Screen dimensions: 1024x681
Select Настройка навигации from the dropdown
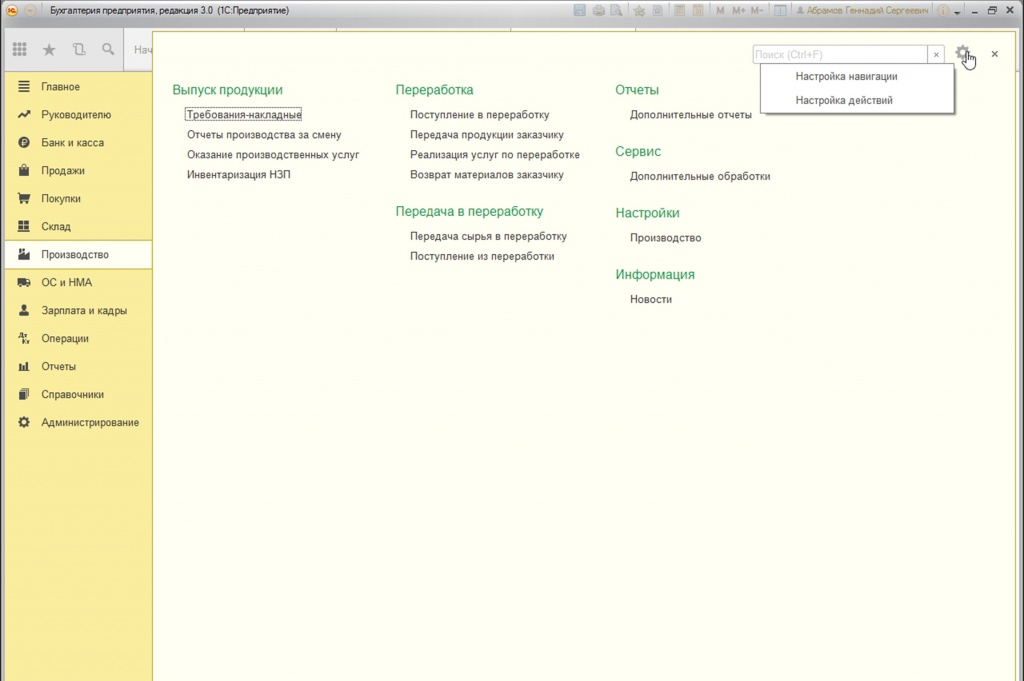846,76
